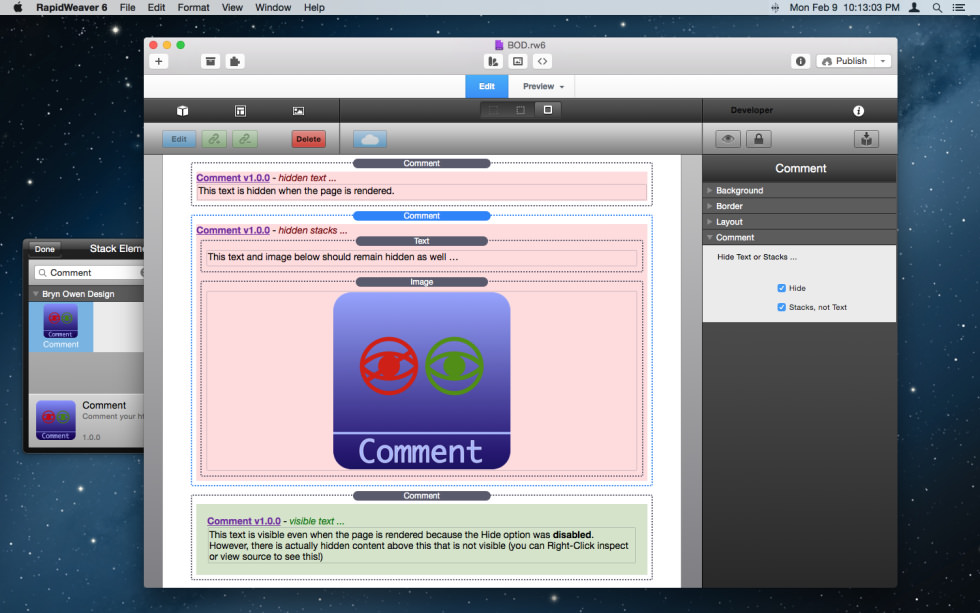
Task: Open RapidWeaver 6 menu
Action: [71, 7]
